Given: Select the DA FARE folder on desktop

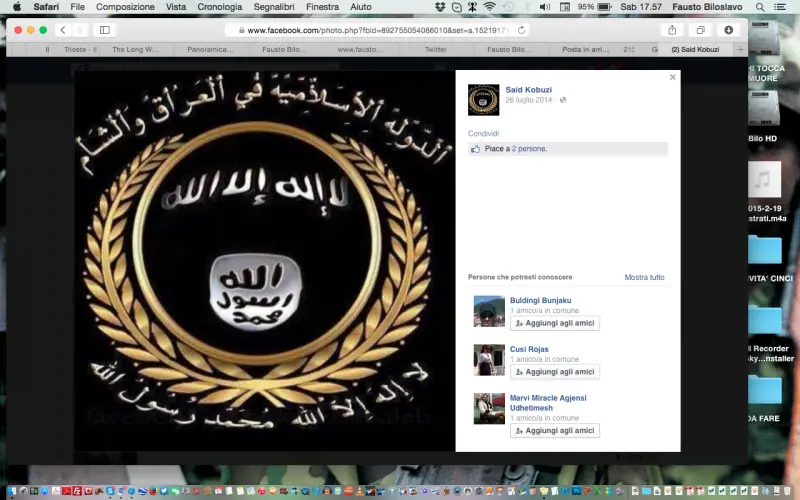Looking at the screenshot, I should click(x=764, y=399).
